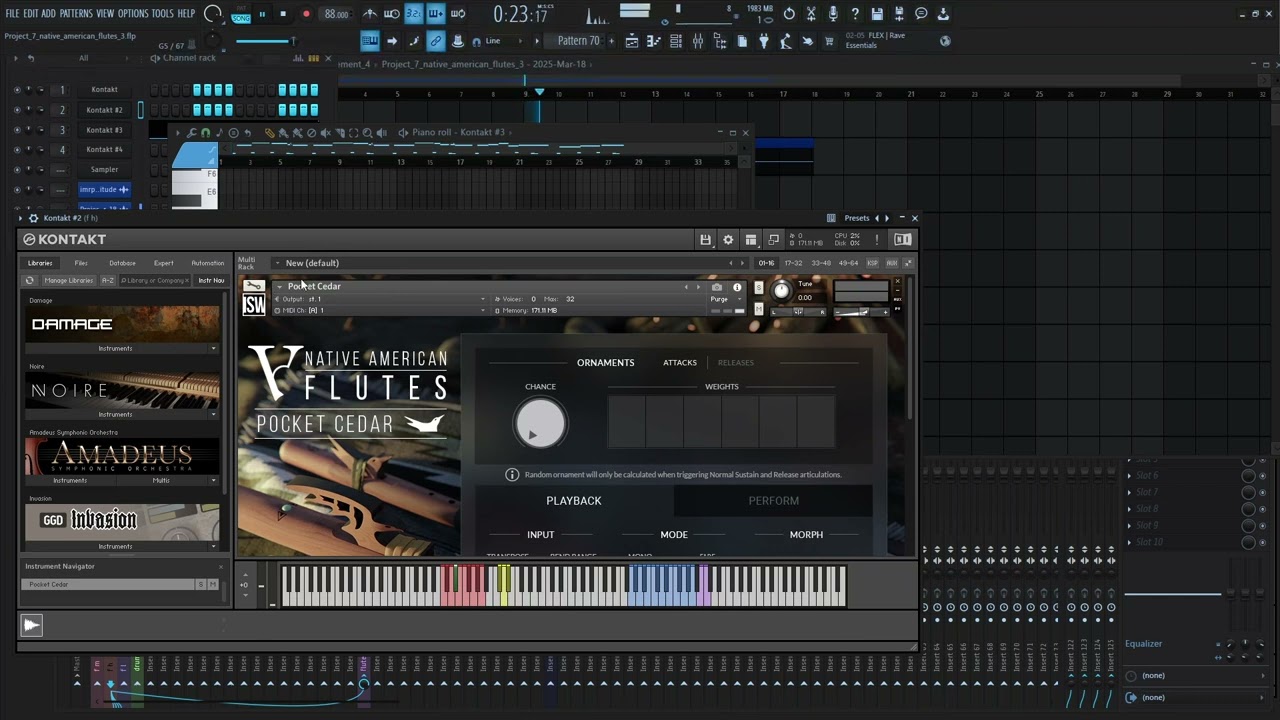Image resolution: width=1280 pixels, height=720 pixels.
Task: Click the library search field
Action: pyautogui.click(x=154, y=281)
